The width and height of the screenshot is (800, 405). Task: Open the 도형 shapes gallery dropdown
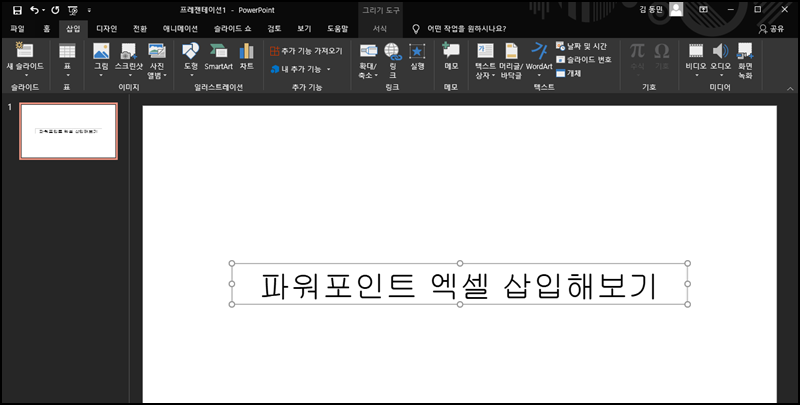click(x=190, y=75)
